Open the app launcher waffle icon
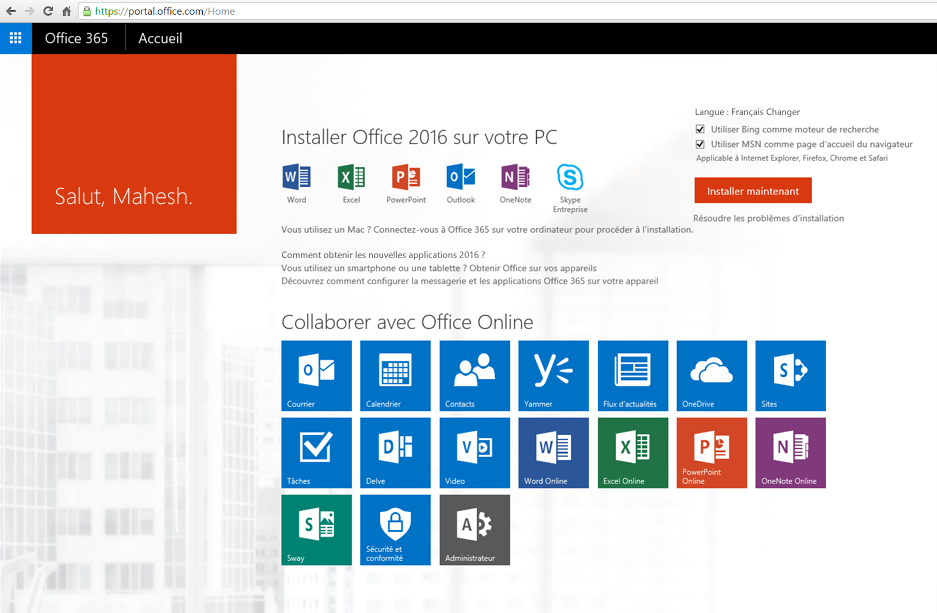Screen dimensions: 937x613 [x=16, y=38]
